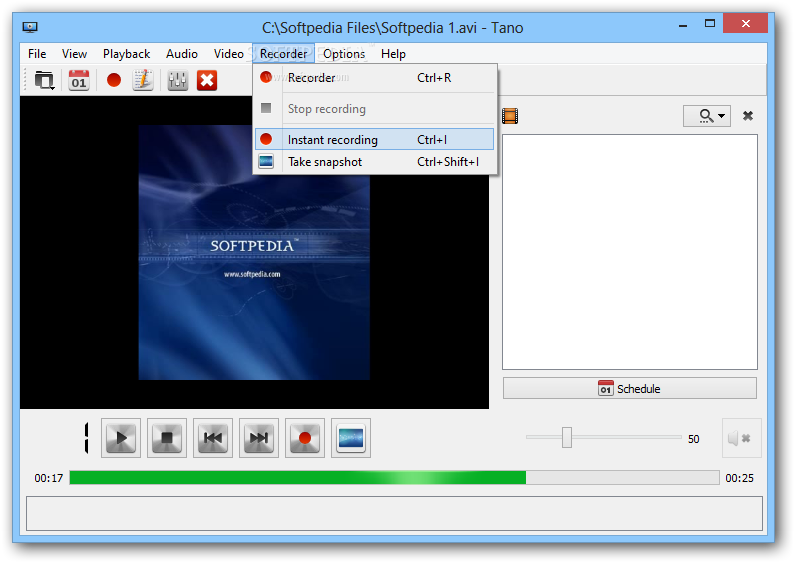Click the Schedule button

click(630, 389)
